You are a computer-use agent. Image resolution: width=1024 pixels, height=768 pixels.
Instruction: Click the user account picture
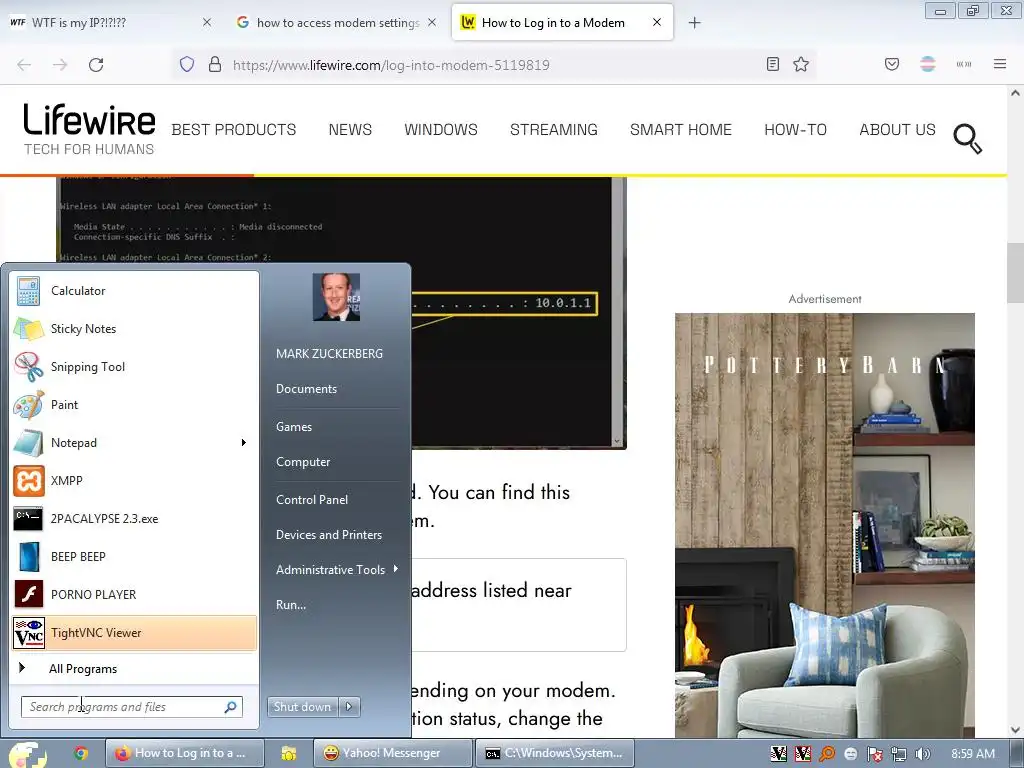pos(336,297)
